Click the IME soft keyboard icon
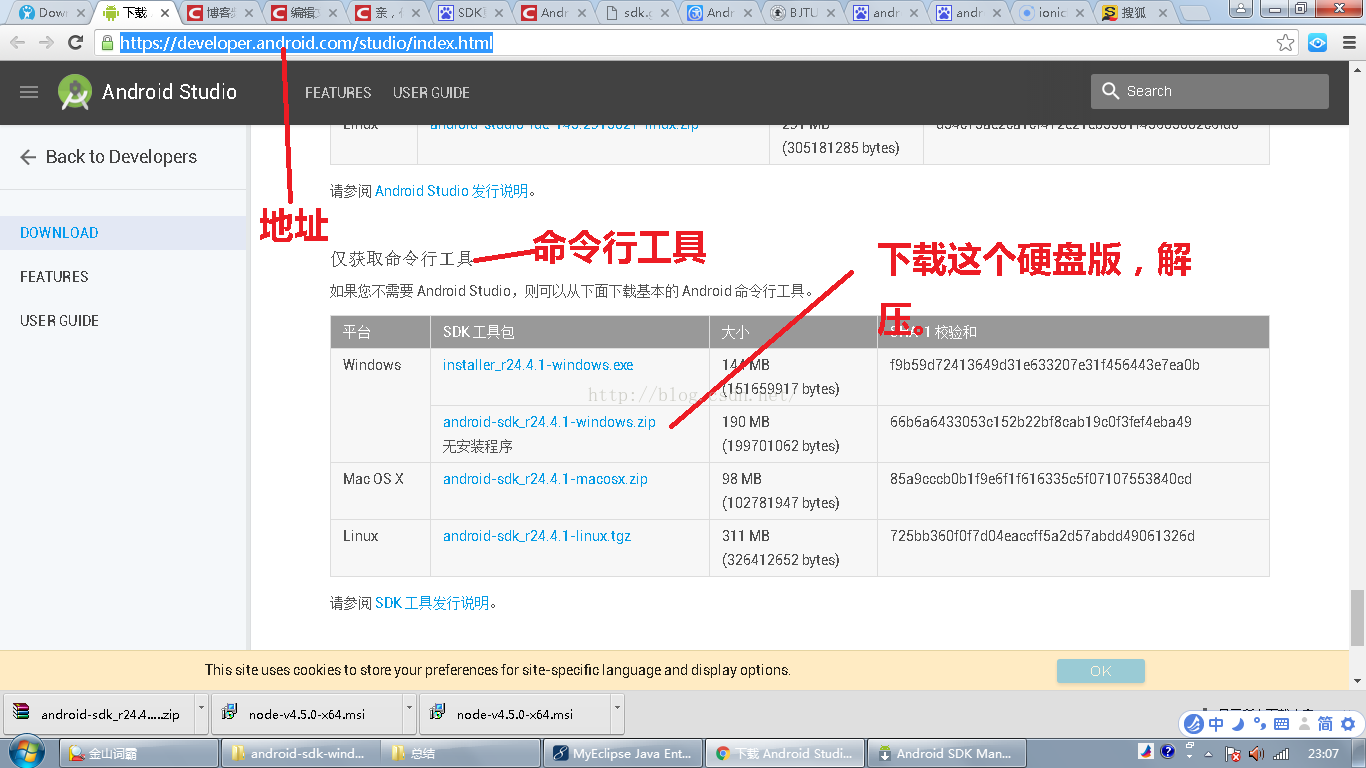The width and height of the screenshot is (1366, 768). pyautogui.click(x=1281, y=723)
